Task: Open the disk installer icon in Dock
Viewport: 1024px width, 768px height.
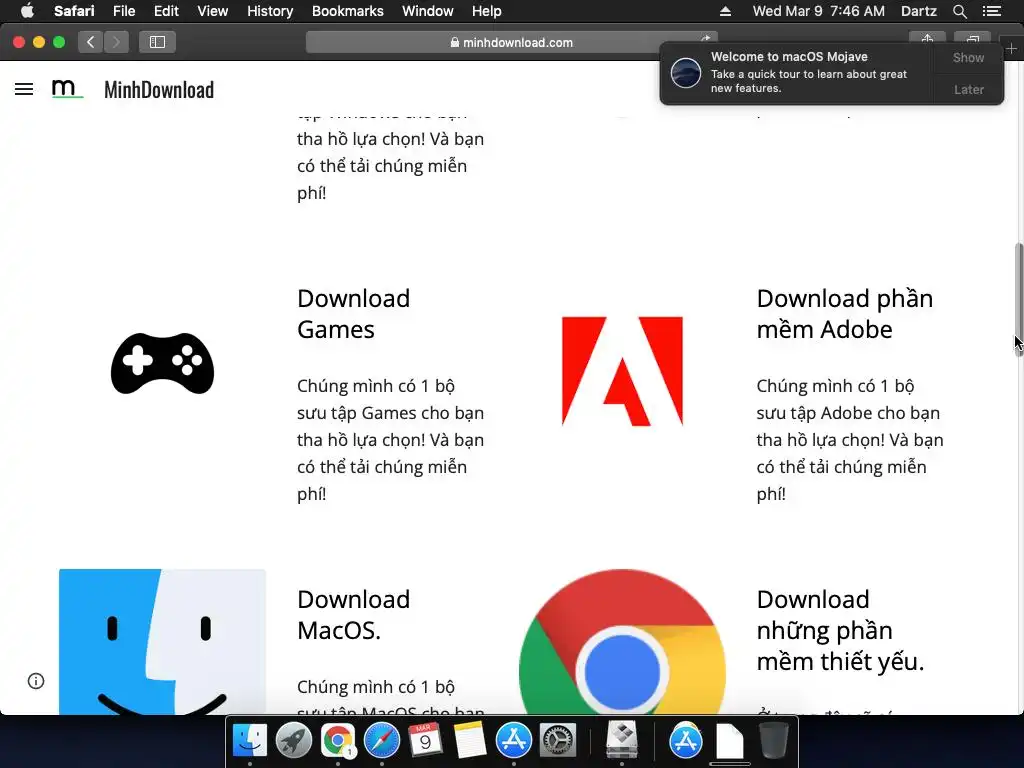Action: (621, 741)
